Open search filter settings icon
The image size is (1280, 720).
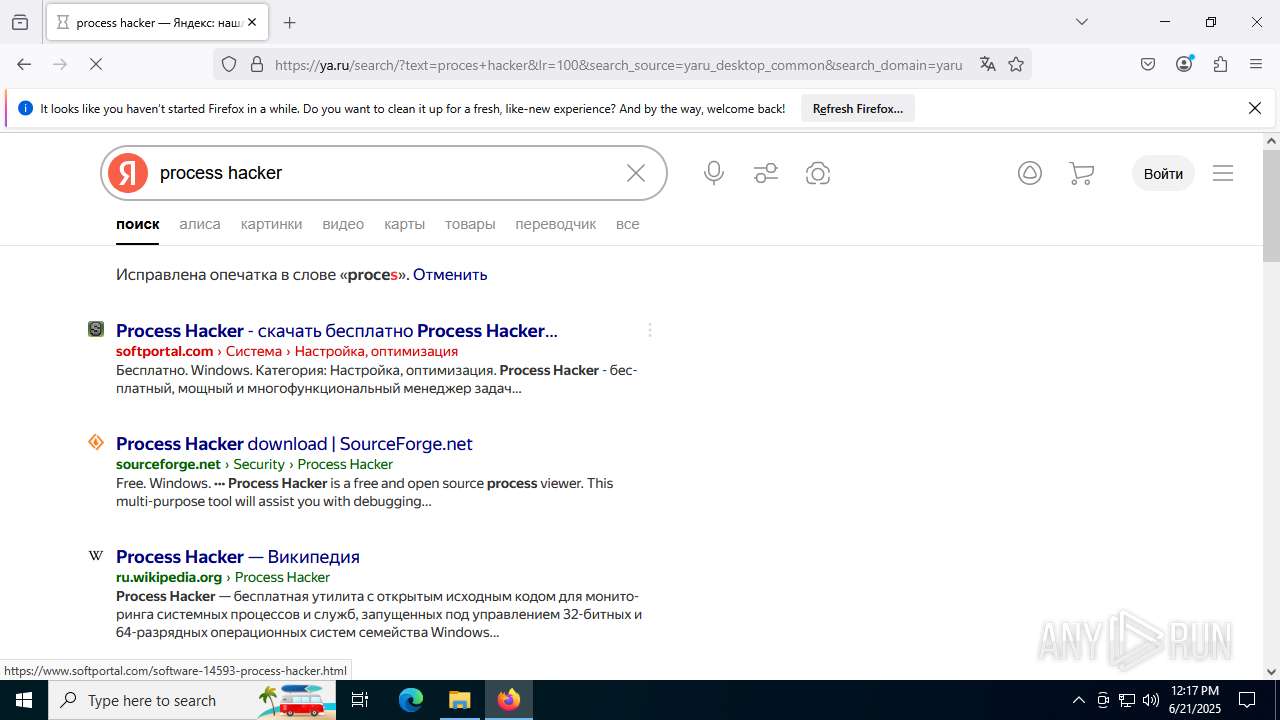(766, 173)
